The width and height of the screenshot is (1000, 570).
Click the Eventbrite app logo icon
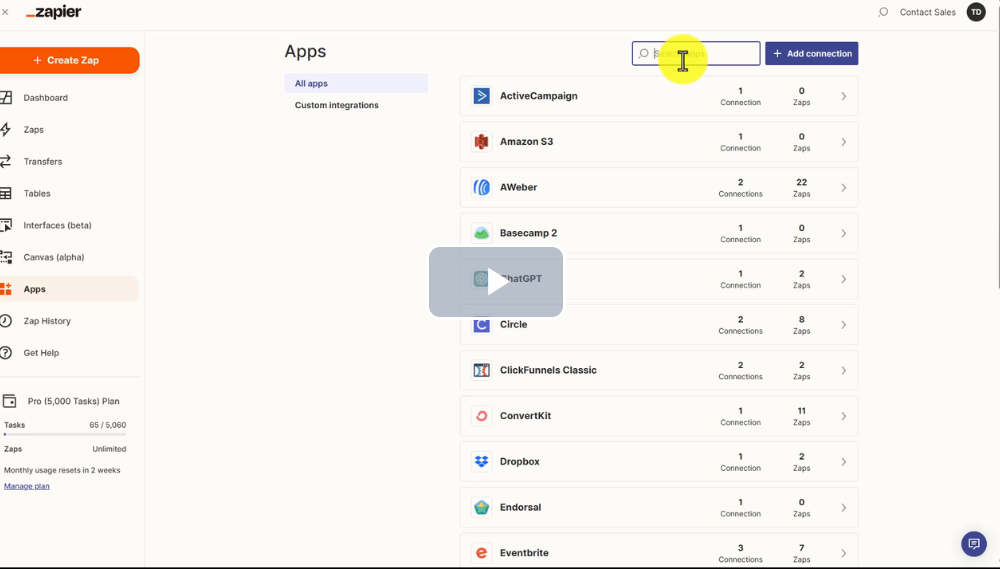482,553
